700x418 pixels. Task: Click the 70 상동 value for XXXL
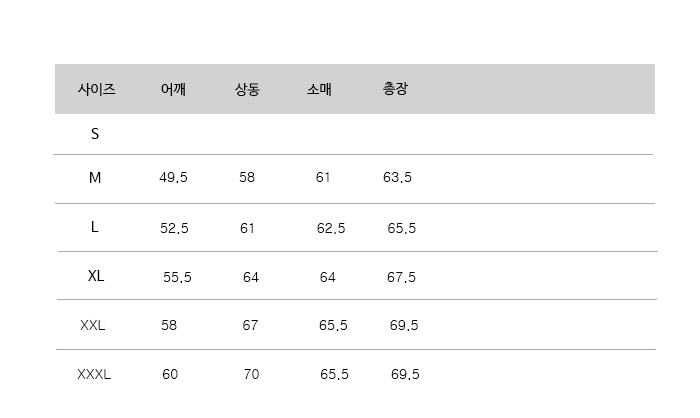point(251,375)
